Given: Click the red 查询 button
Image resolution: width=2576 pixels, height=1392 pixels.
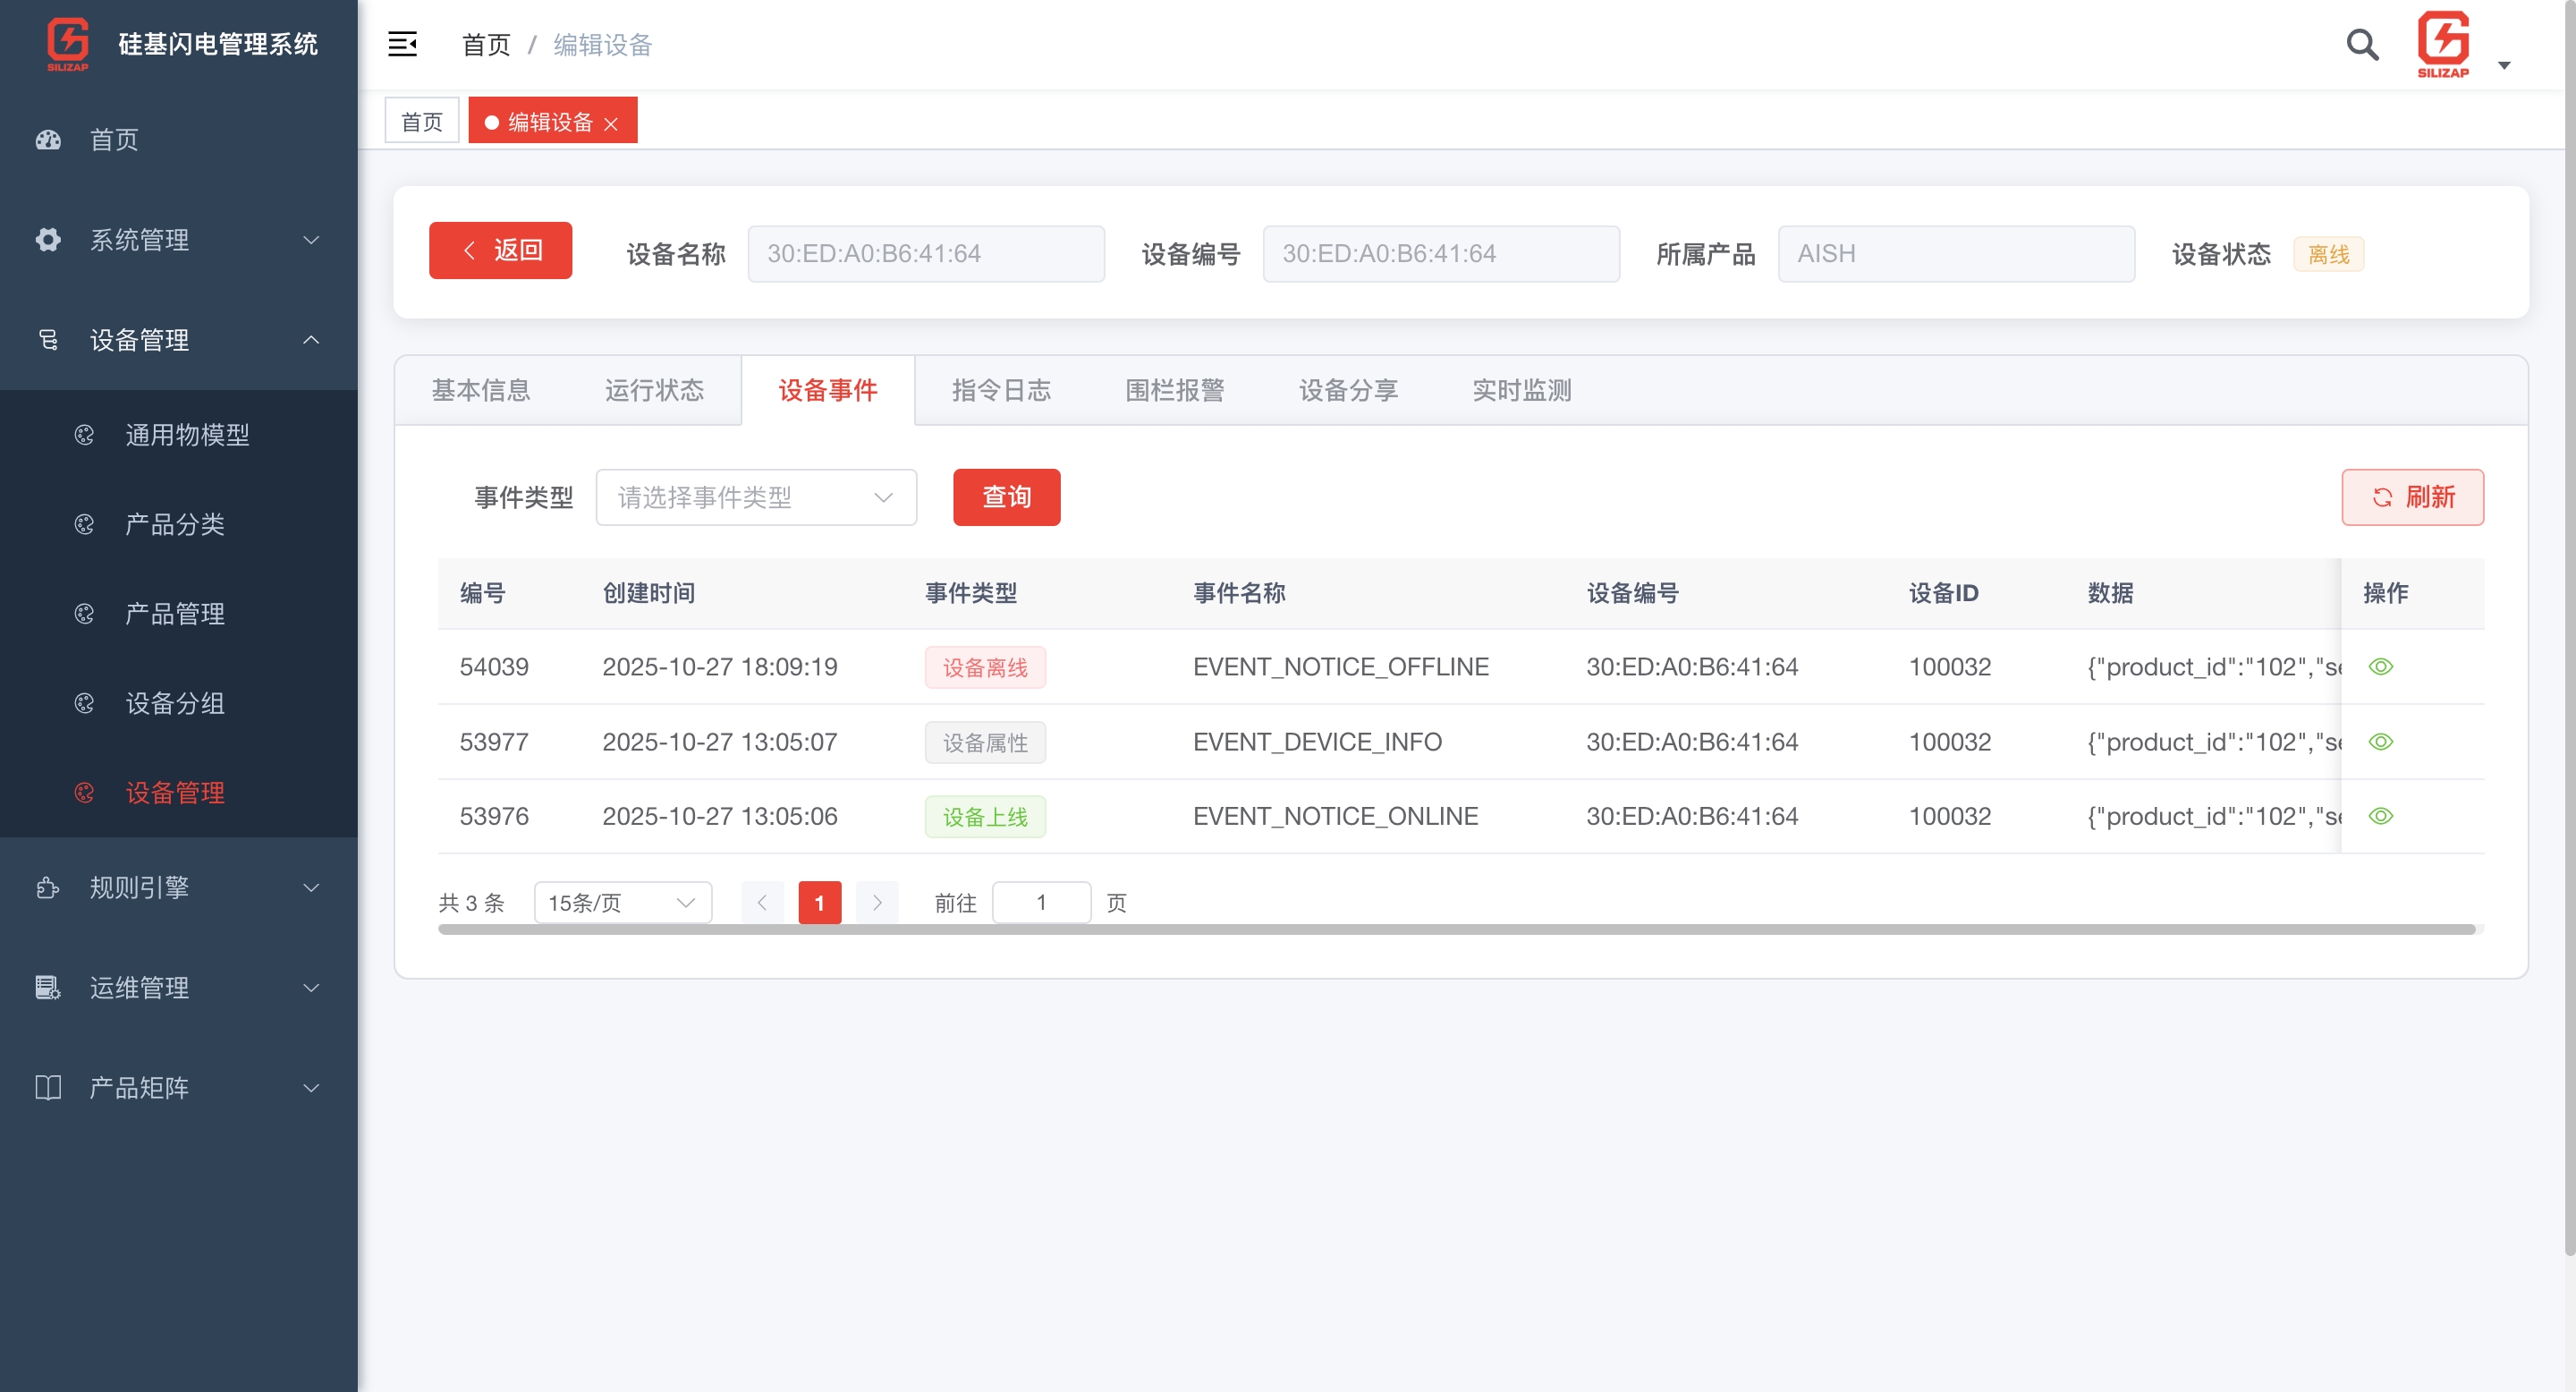Looking at the screenshot, I should pos(1006,497).
